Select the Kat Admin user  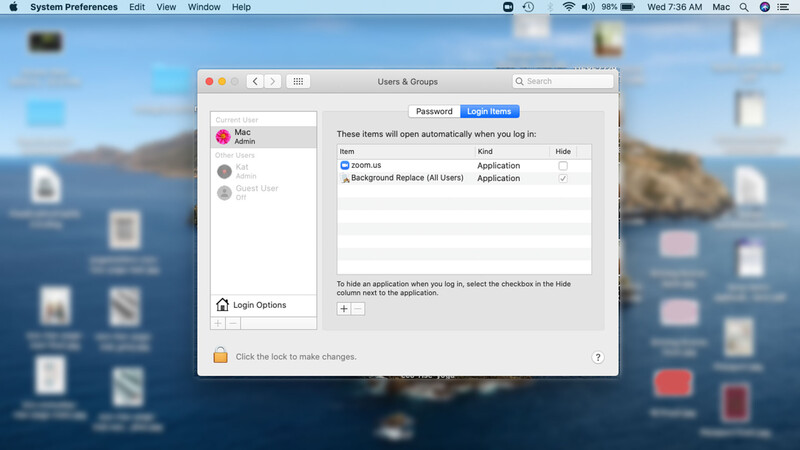pyautogui.click(x=264, y=171)
